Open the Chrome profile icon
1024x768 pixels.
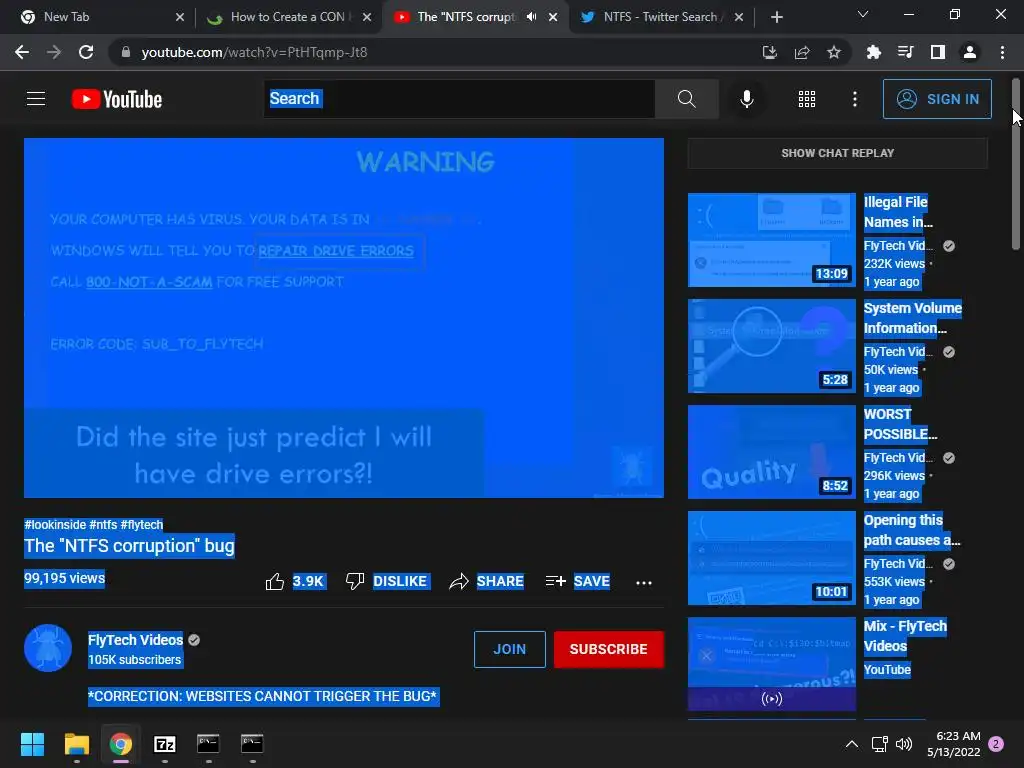[x=970, y=52]
